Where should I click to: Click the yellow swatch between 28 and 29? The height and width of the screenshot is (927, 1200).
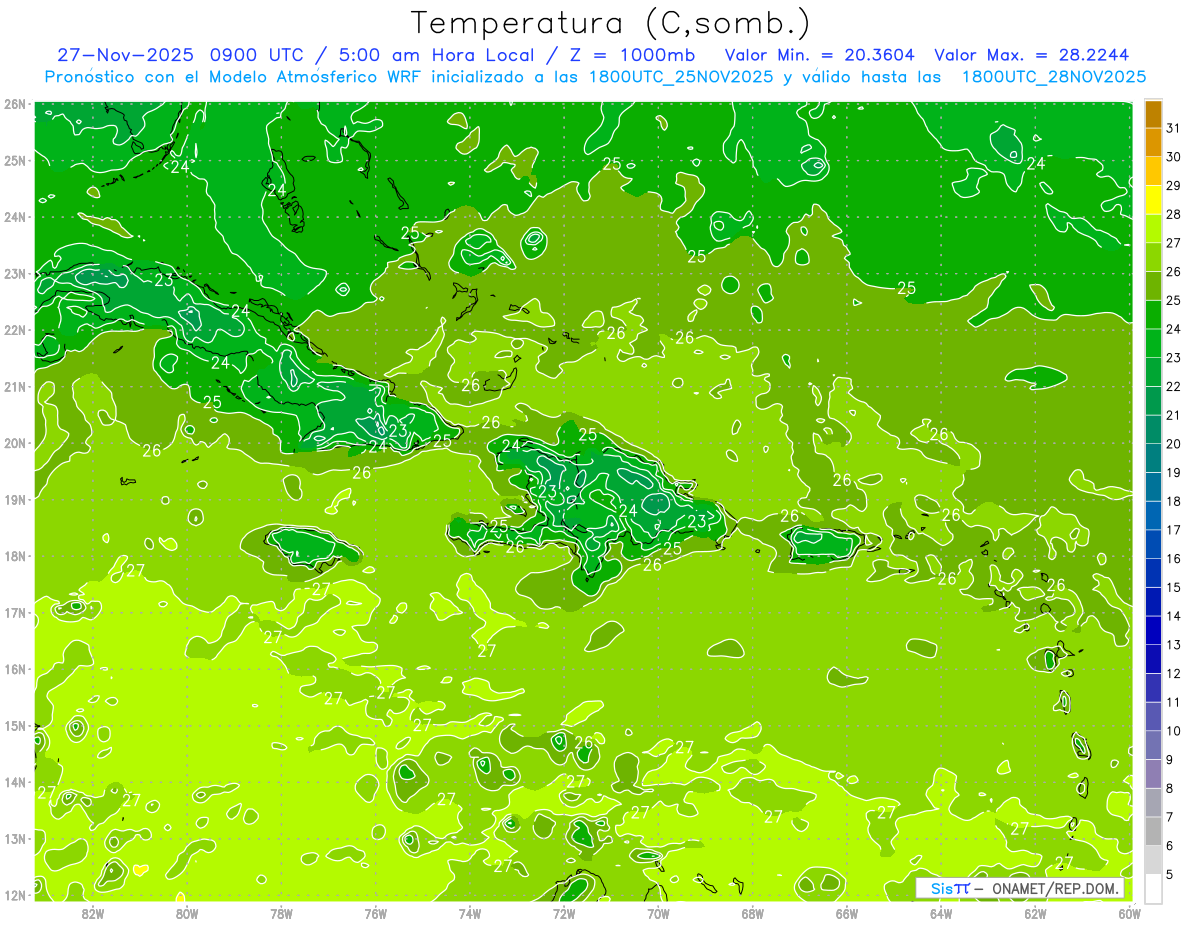pos(1153,199)
